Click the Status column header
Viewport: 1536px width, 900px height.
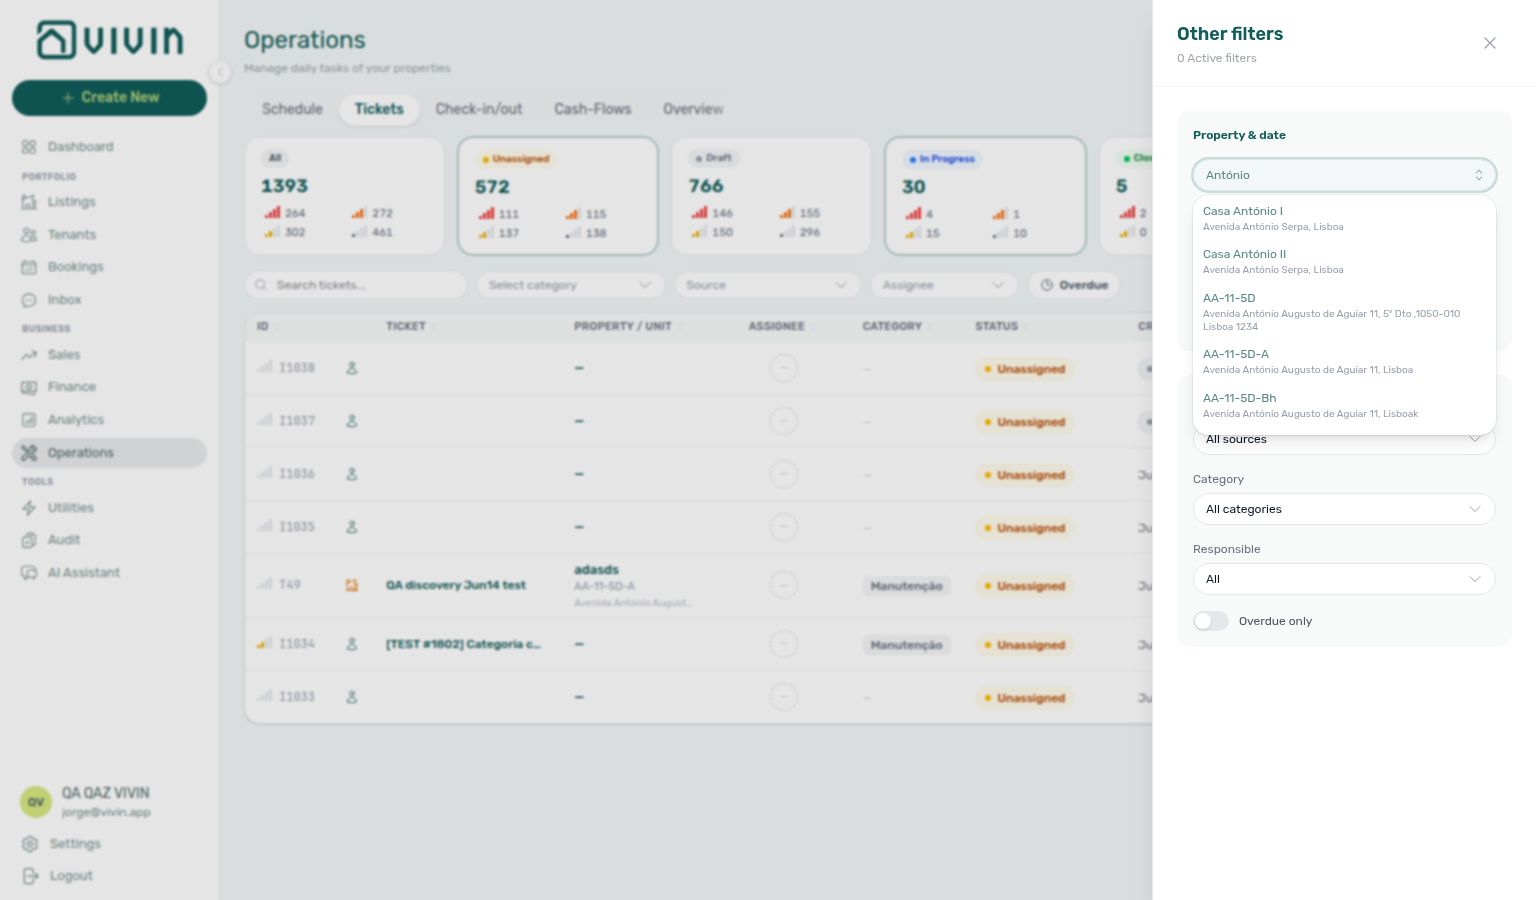(x=997, y=326)
